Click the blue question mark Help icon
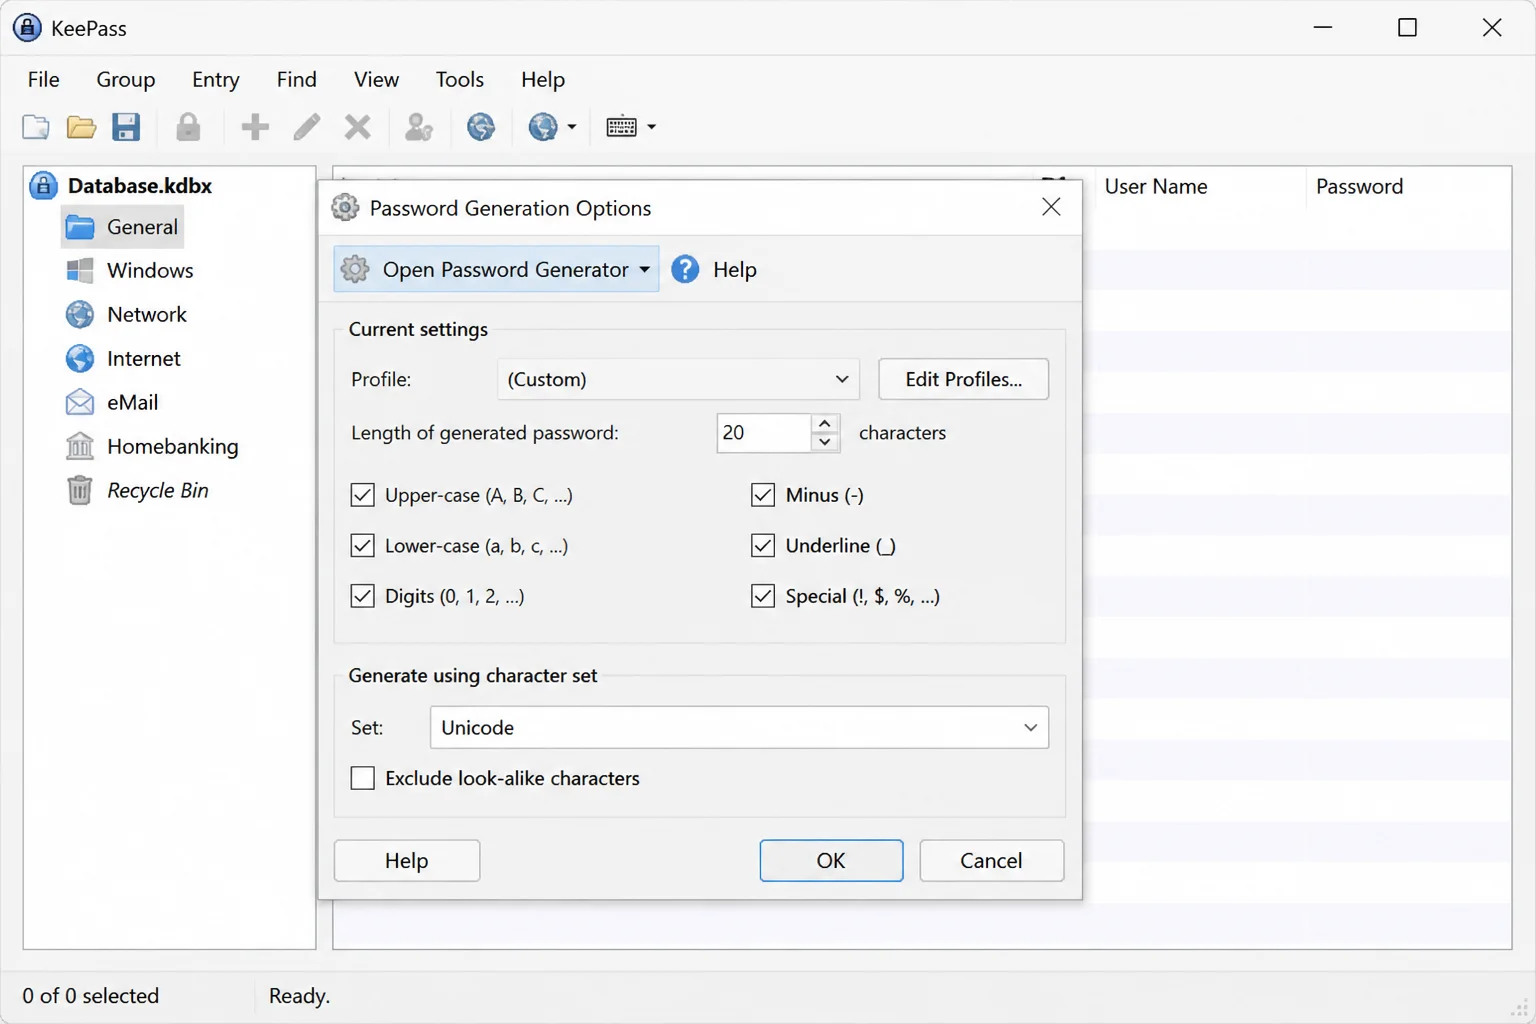Image resolution: width=1536 pixels, height=1024 pixels. tap(685, 269)
